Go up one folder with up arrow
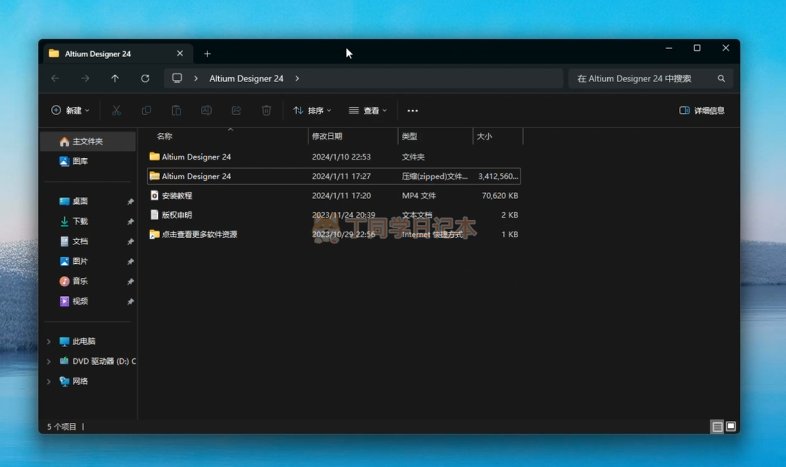The height and width of the screenshot is (467, 786). click(x=115, y=78)
